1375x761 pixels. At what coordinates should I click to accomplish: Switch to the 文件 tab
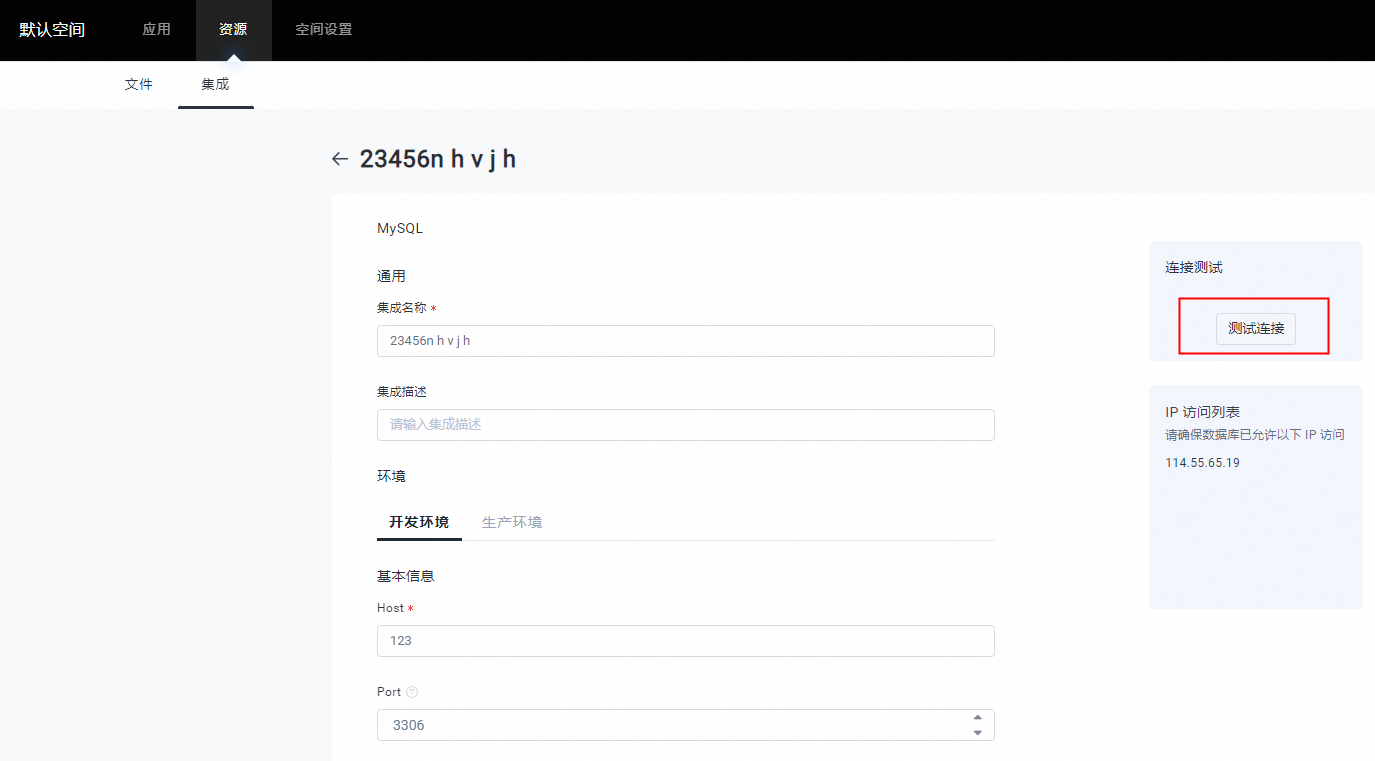point(139,84)
